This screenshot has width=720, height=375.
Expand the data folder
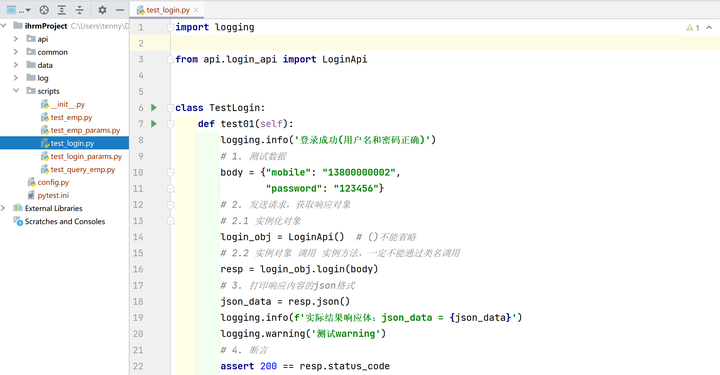(16, 65)
